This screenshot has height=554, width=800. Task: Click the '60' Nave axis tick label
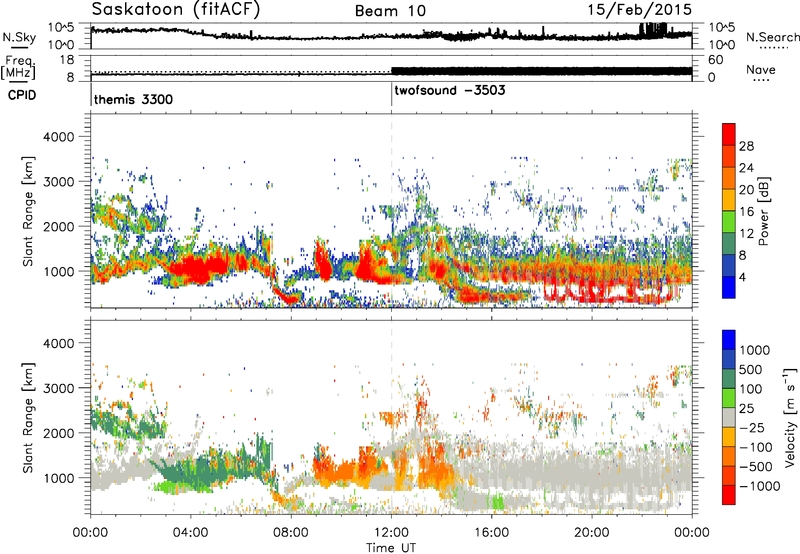click(x=716, y=60)
